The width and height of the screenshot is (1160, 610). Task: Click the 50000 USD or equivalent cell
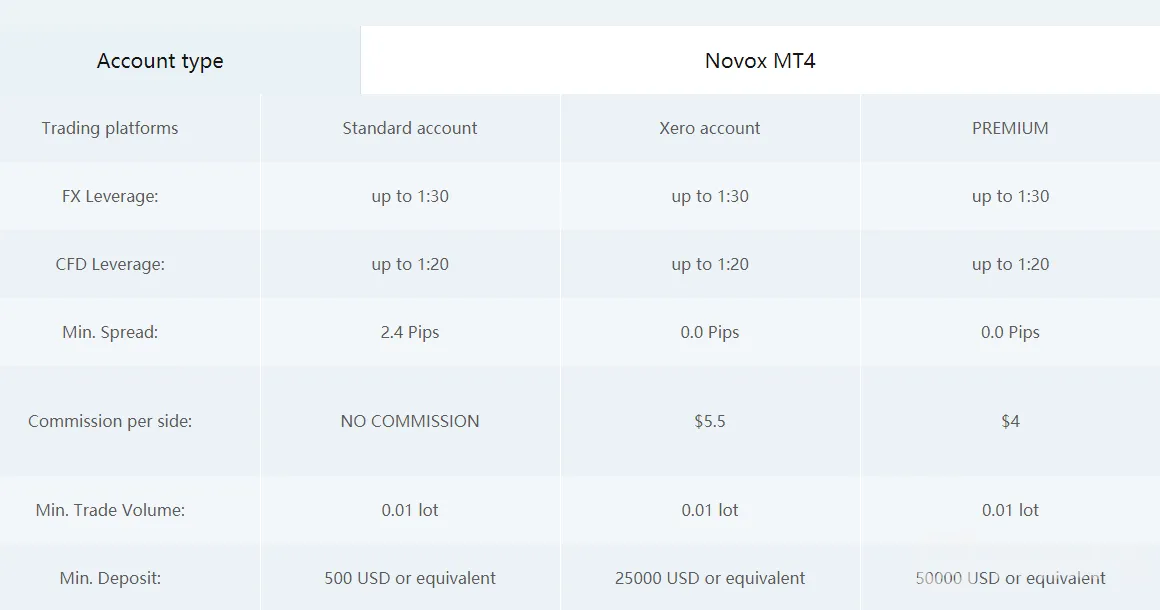[x=1010, y=577]
